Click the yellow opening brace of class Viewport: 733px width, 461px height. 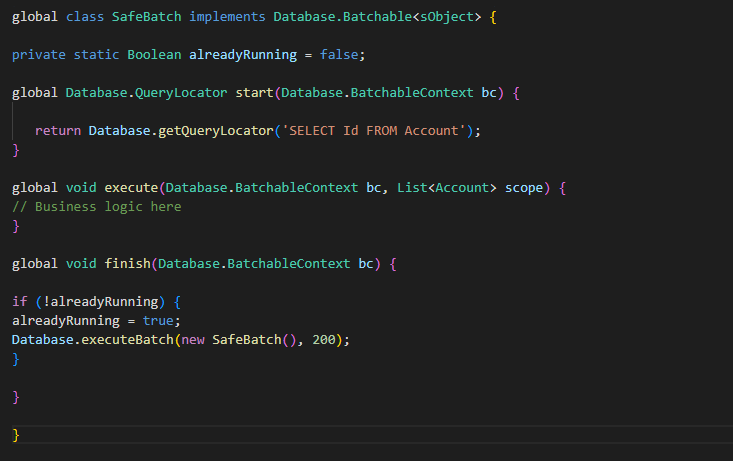click(x=493, y=17)
